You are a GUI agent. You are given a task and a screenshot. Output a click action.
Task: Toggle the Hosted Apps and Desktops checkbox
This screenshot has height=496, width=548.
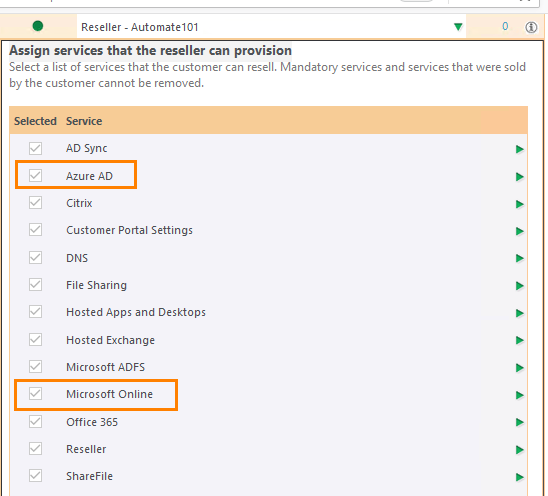pyautogui.click(x=35, y=312)
